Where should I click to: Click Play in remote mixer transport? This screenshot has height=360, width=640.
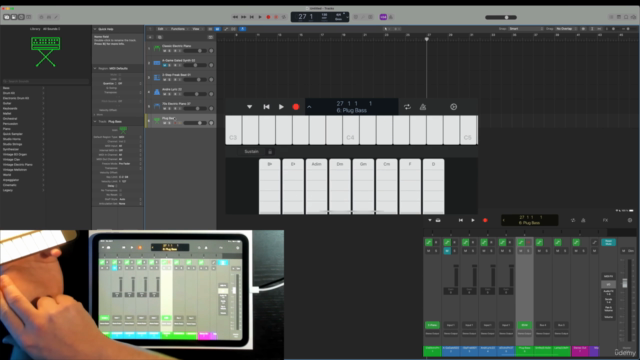[473, 220]
